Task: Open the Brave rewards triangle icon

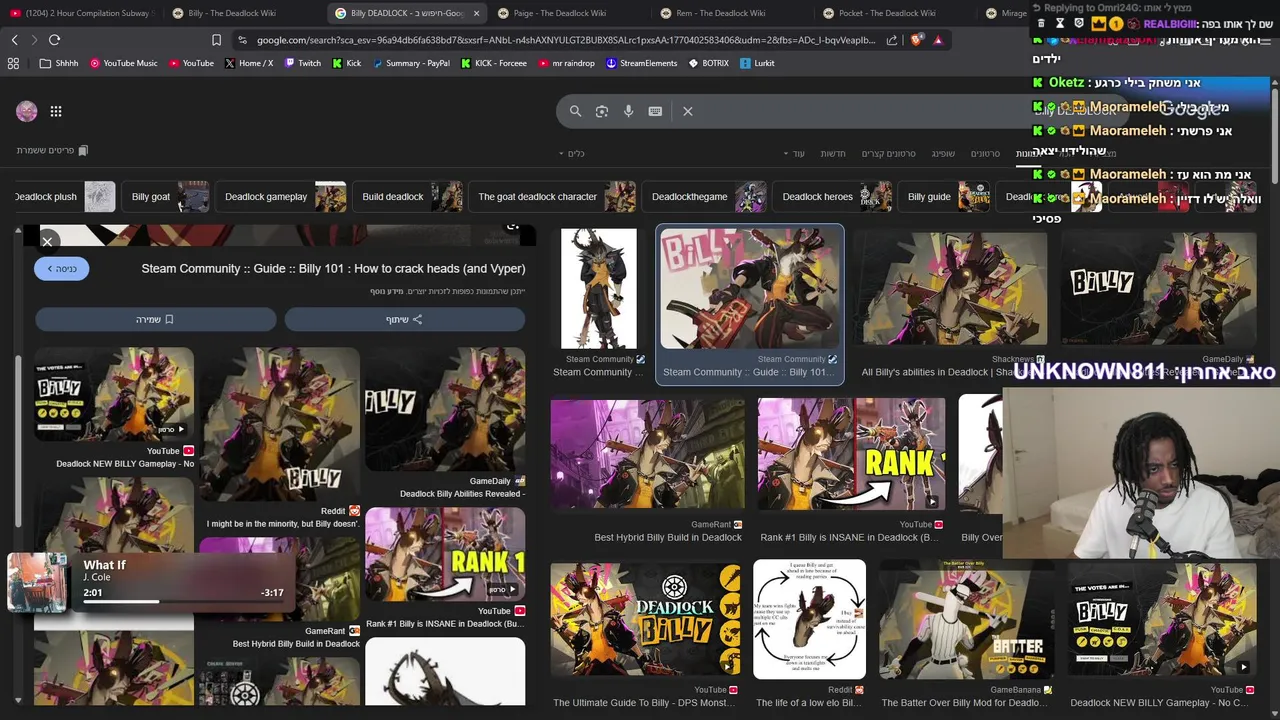Action: pos(938,40)
